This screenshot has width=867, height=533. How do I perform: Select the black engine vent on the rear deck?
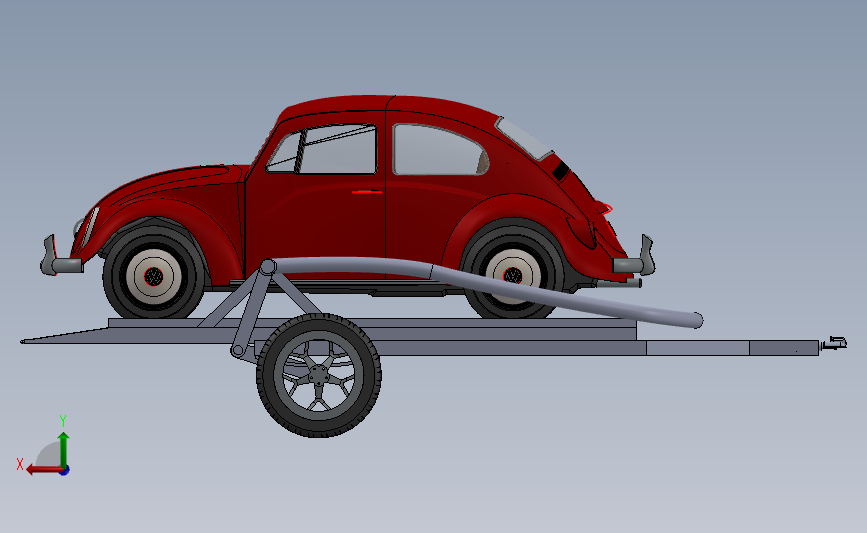tap(561, 170)
